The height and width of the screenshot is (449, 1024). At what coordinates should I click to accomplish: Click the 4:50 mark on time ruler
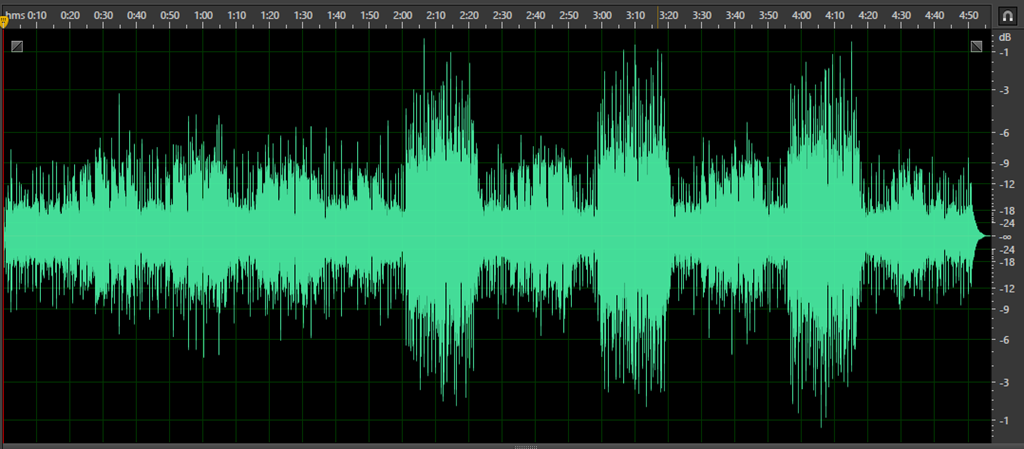968,14
